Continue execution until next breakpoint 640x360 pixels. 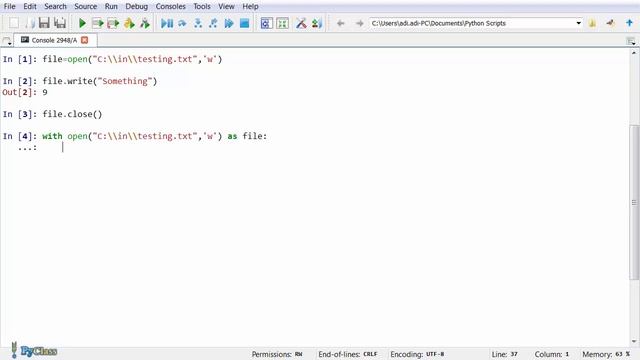point(229,23)
